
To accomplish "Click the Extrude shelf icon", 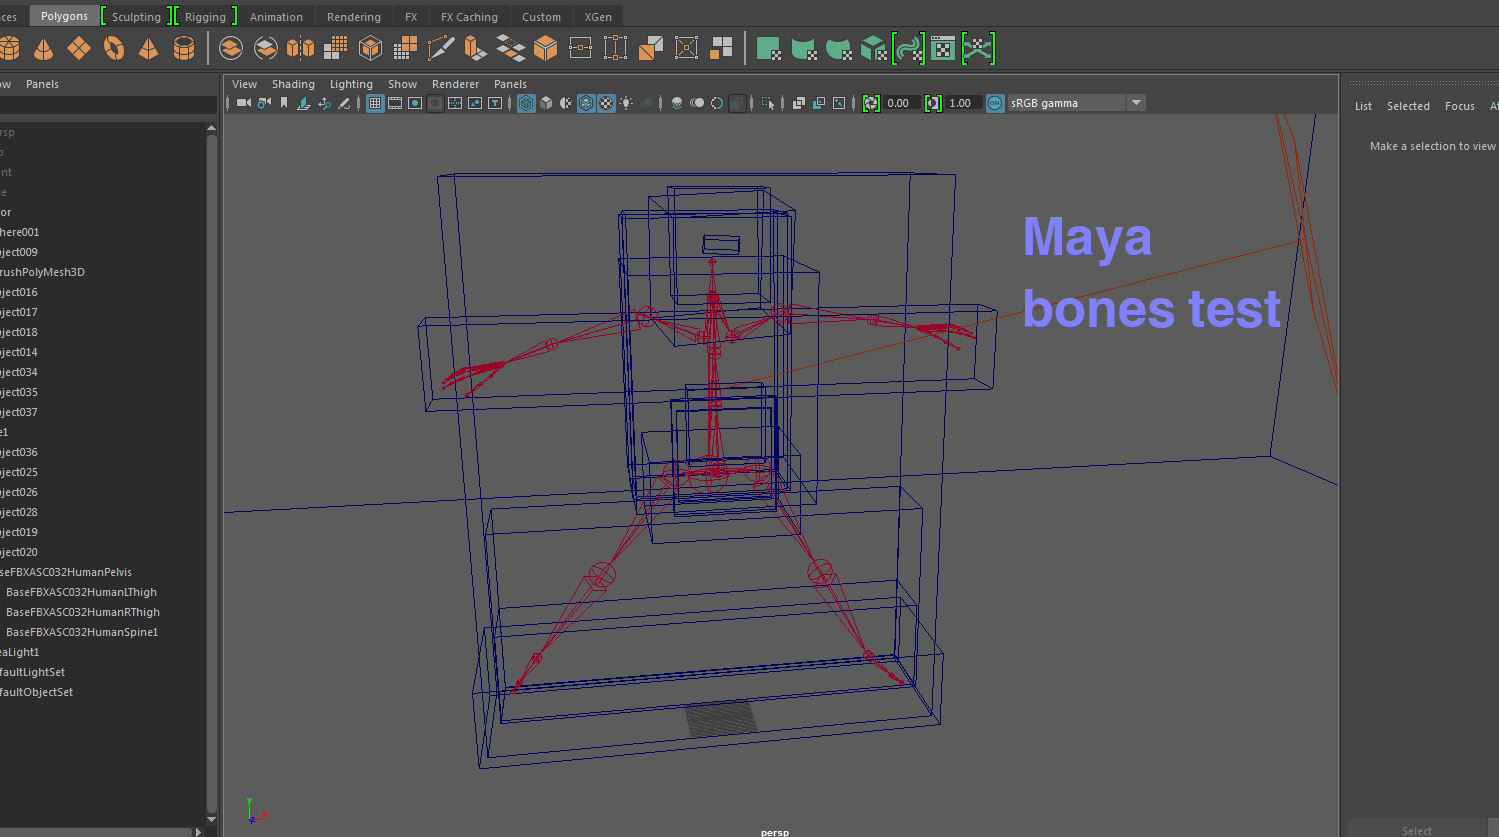I will click(x=475, y=48).
